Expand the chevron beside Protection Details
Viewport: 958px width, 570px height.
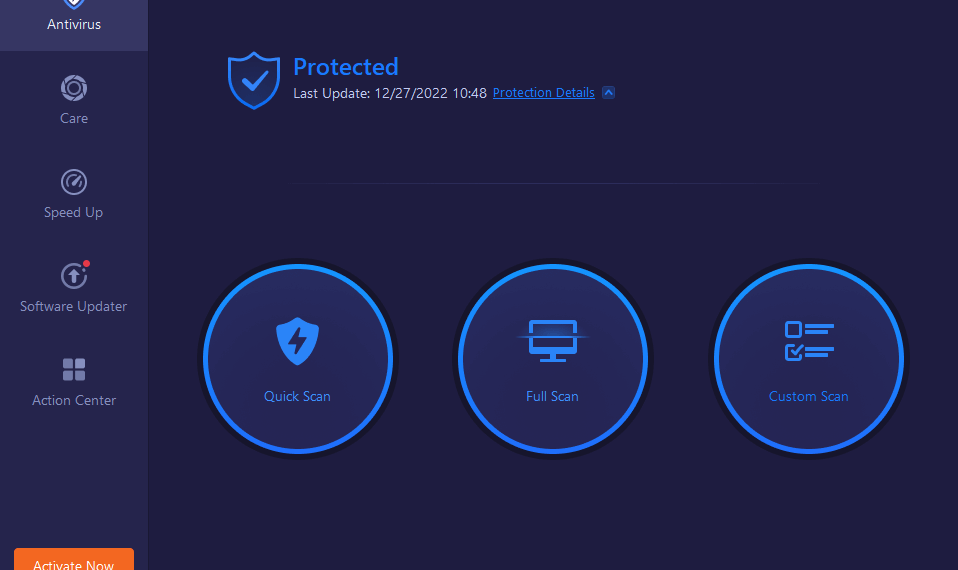tap(609, 93)
